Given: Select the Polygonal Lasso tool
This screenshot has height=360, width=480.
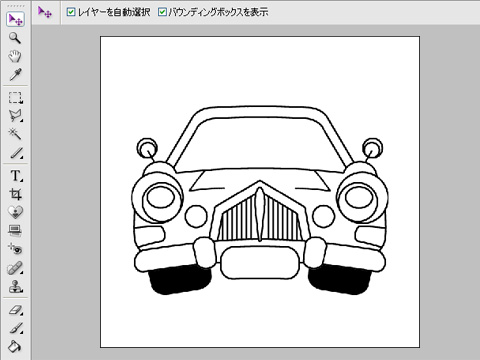Looking at the screenshot, I should pyautogui.click(x=15, y=116).
